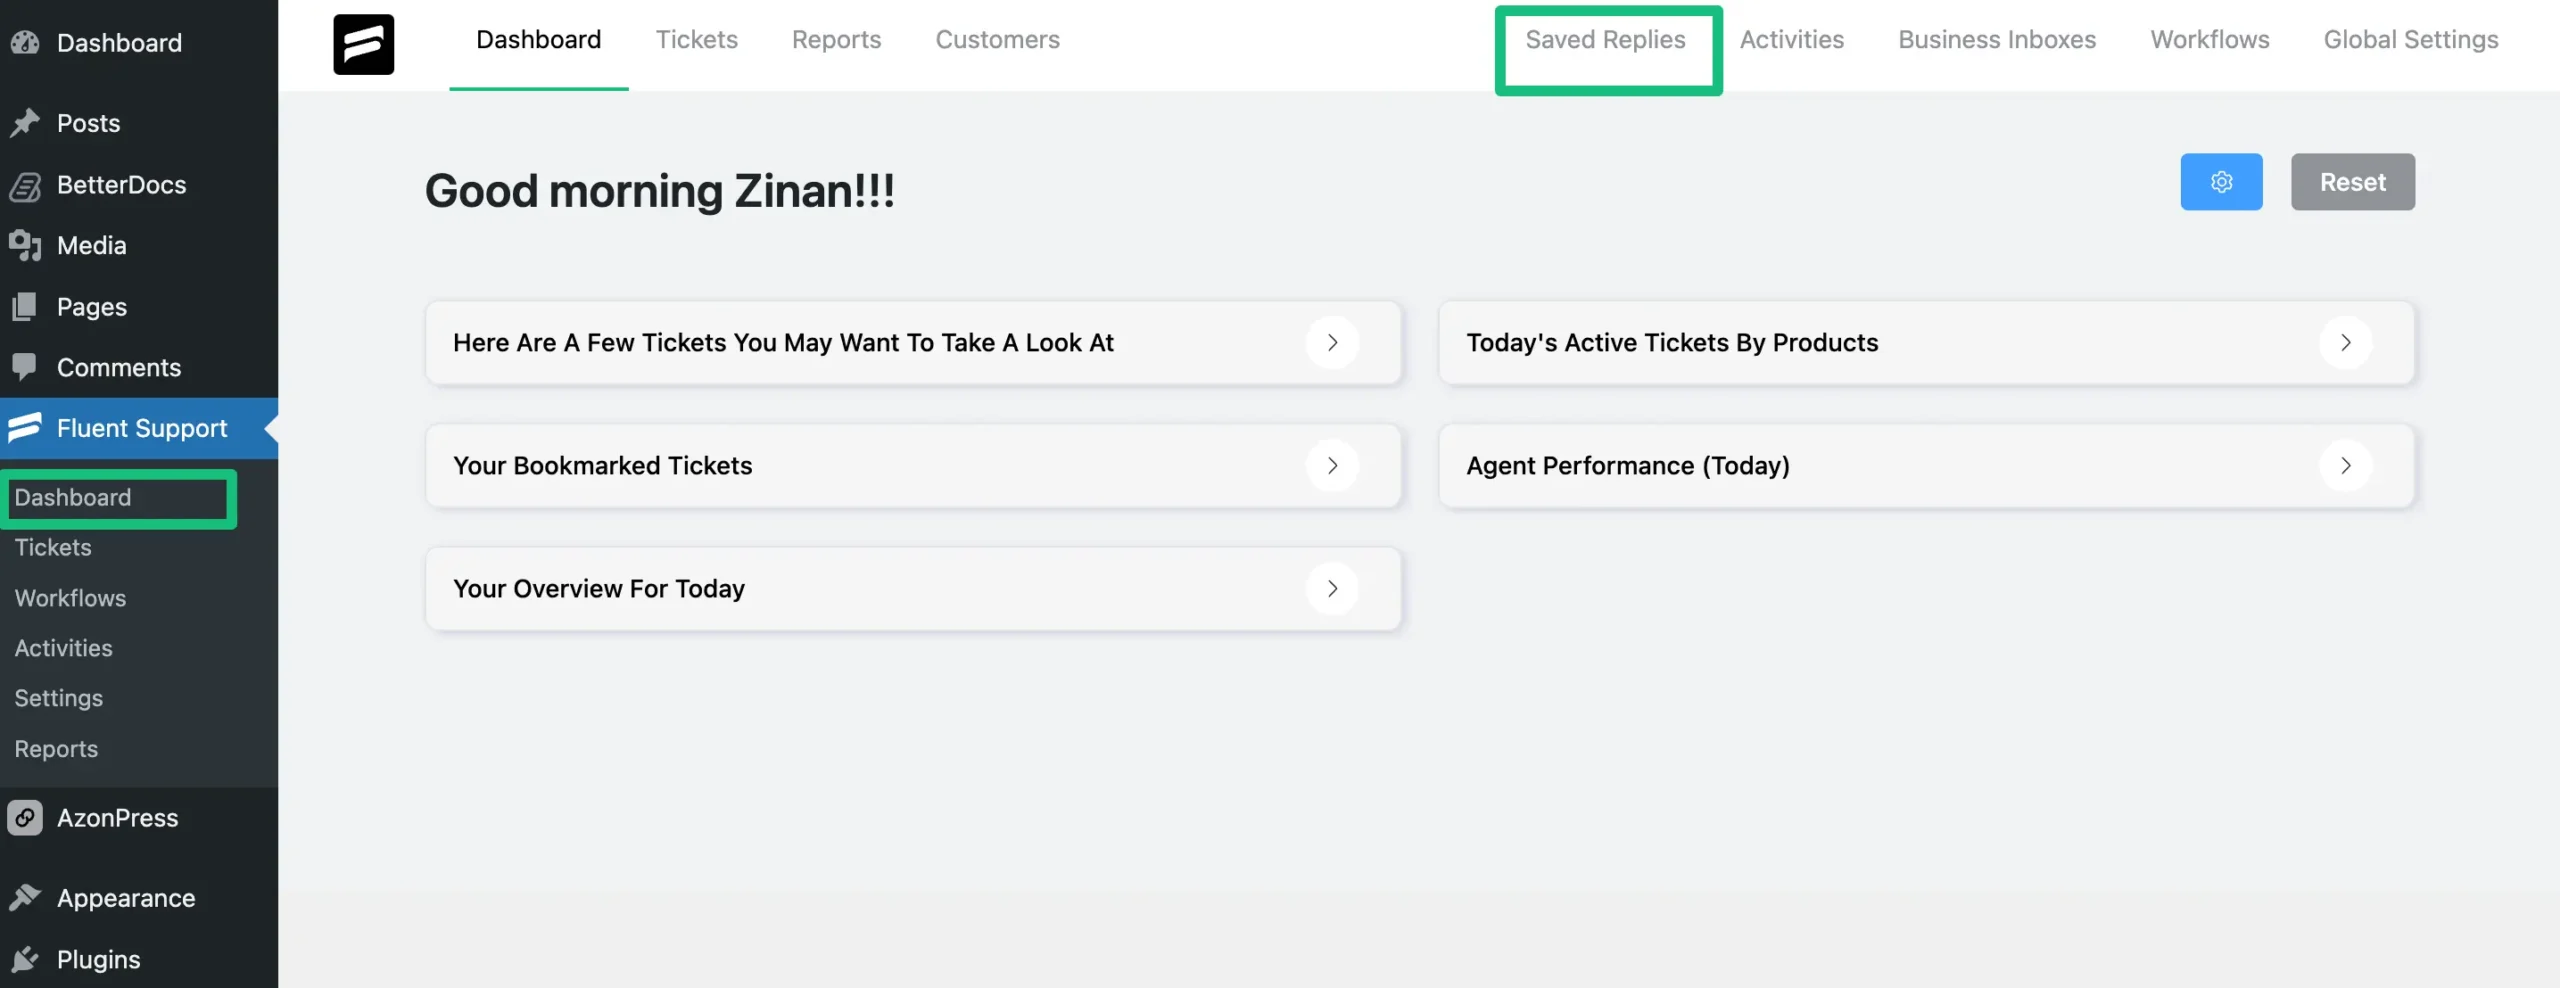Open the Workflows top tab
2560x988 pixels.
point(2210,40)
